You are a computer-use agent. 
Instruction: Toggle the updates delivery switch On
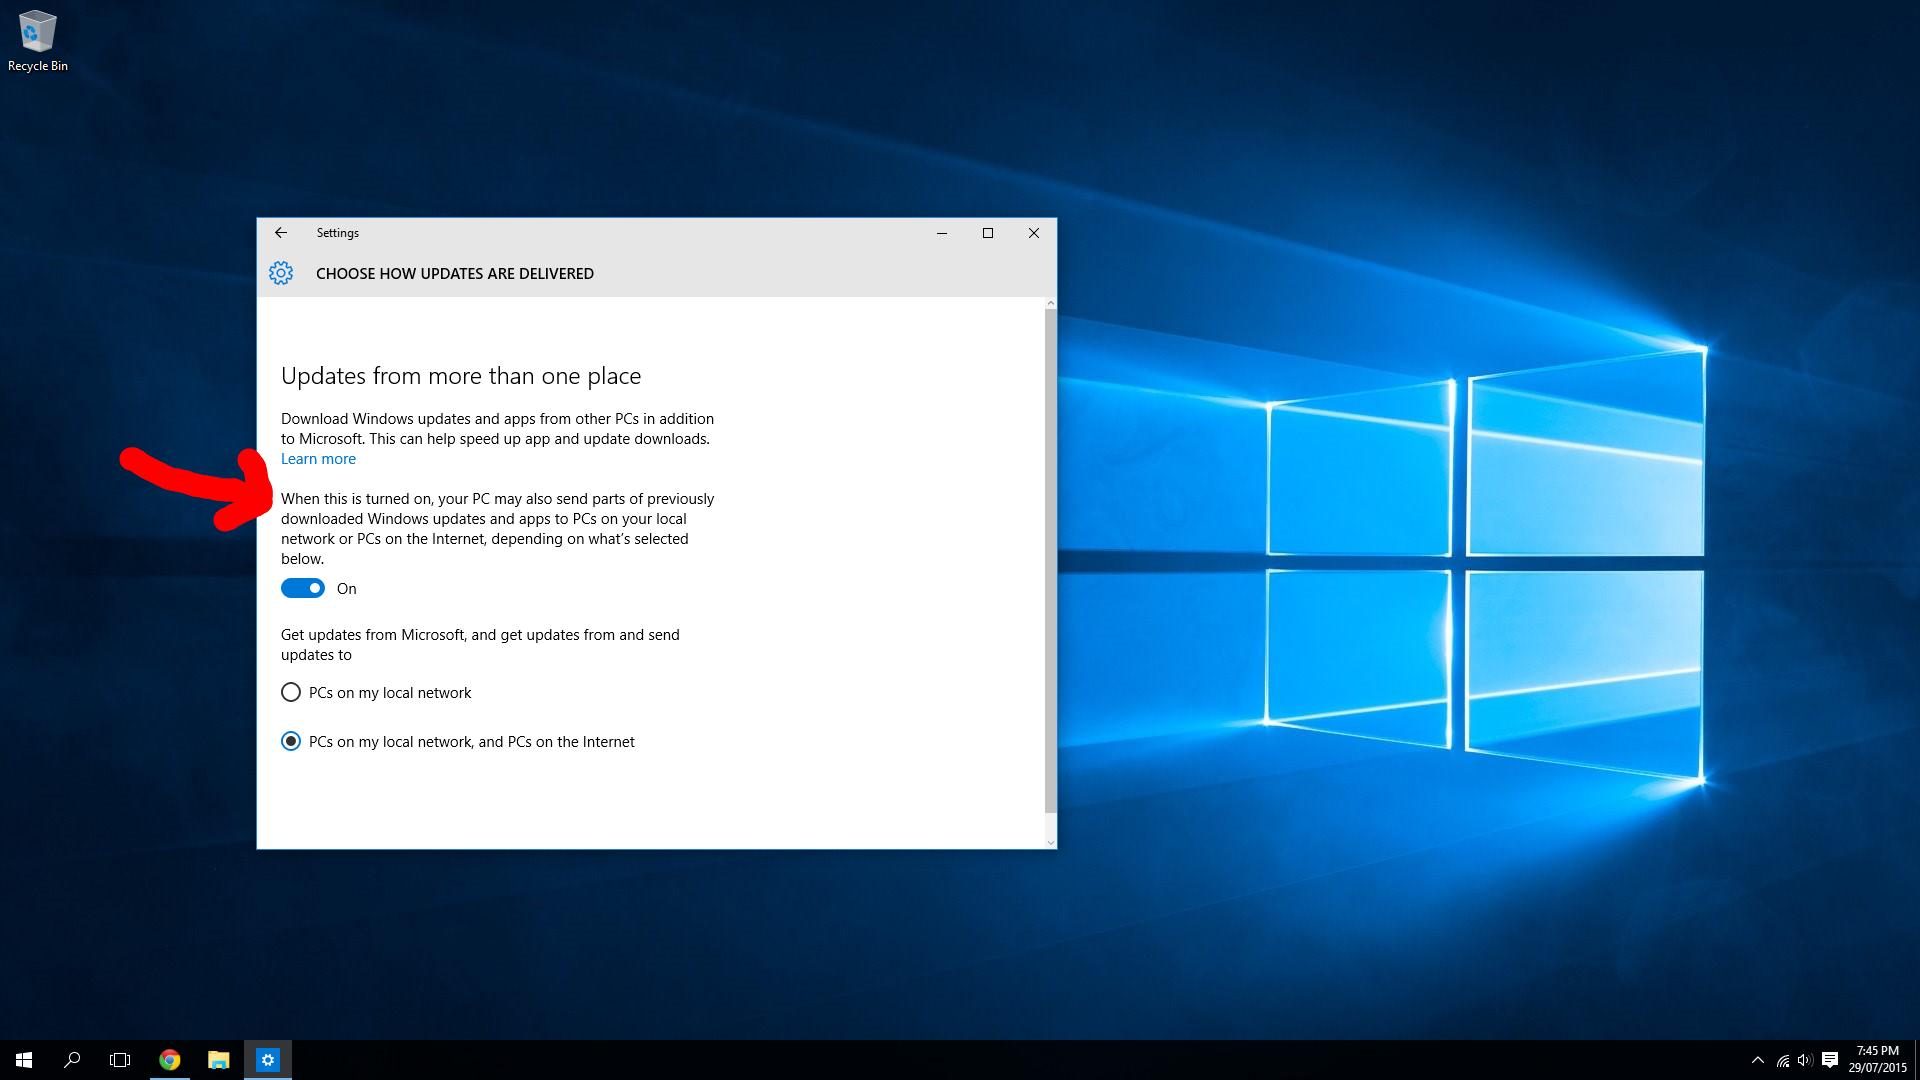click(x=302, y=588)
